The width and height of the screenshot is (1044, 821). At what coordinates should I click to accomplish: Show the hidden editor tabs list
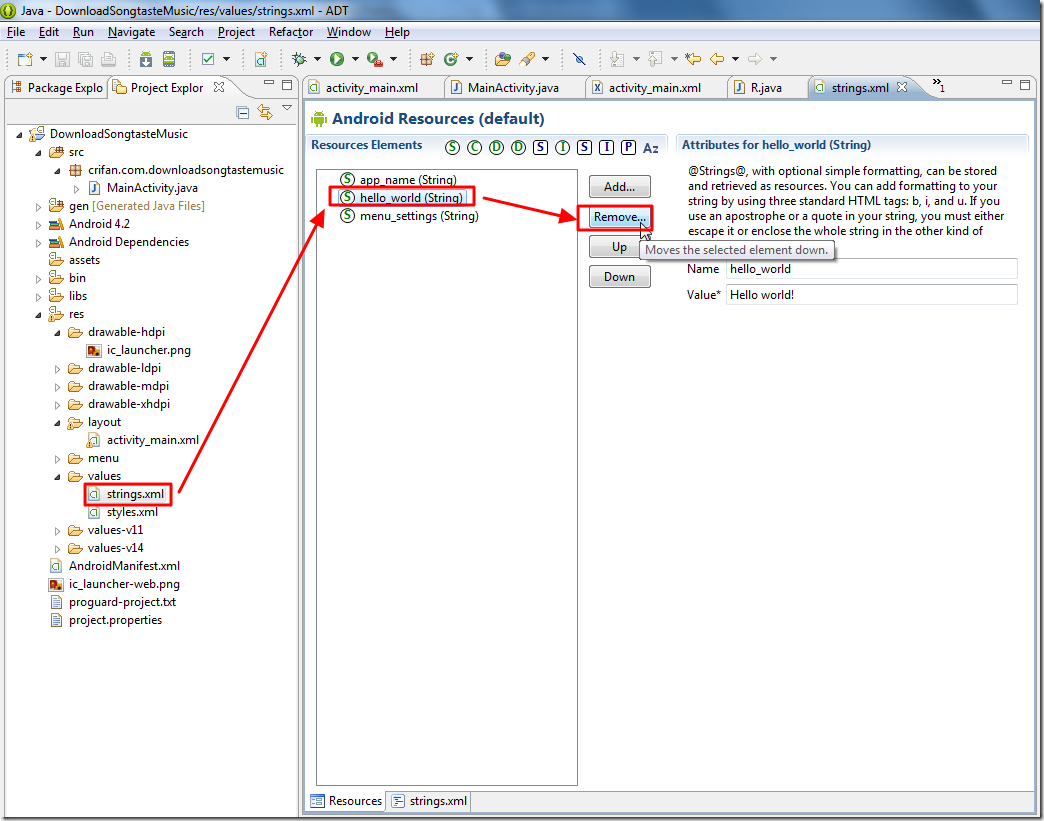[x=938, y=85]
